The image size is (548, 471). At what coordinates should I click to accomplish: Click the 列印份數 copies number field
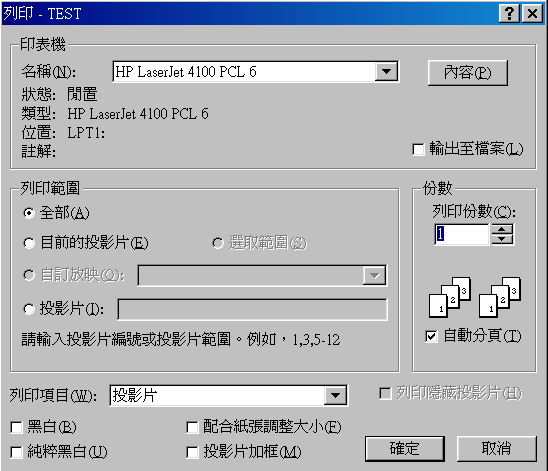pos(461,234)
